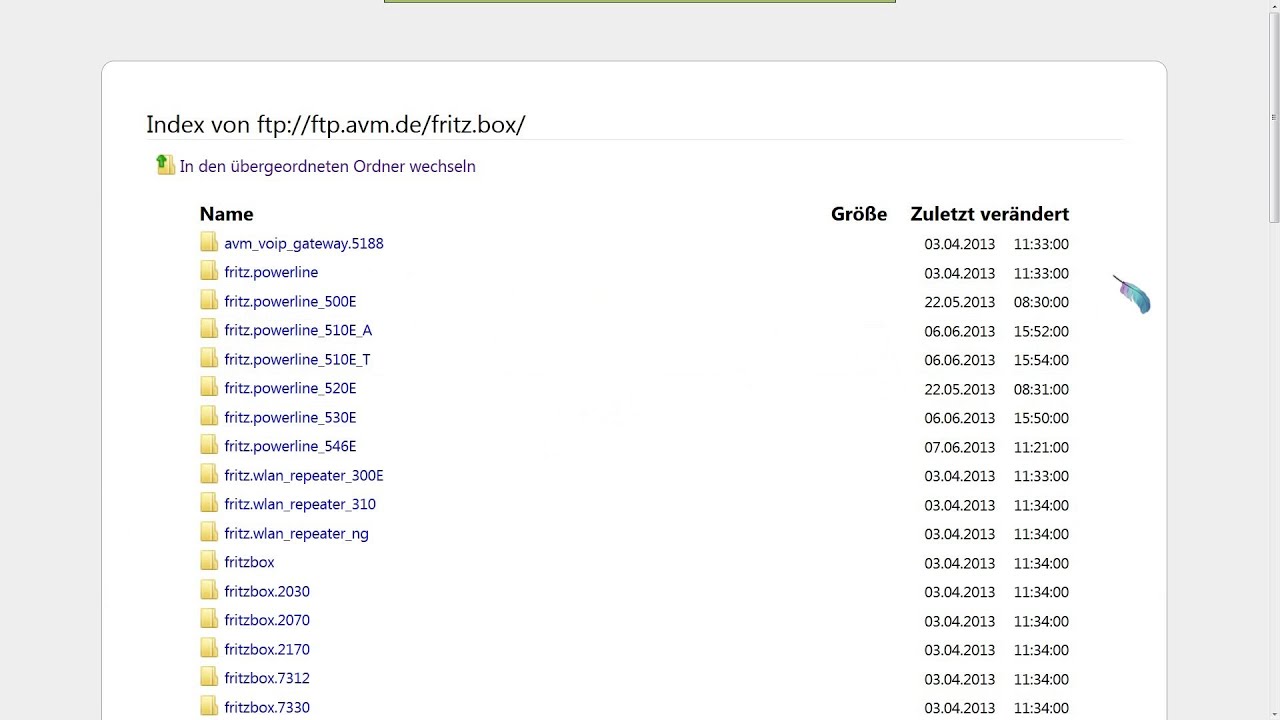This screenshot has width=1280, height=720.
Task: Click folder icon for fritzbox.7312
Action: pyautogui.click(x=209, y=677)
